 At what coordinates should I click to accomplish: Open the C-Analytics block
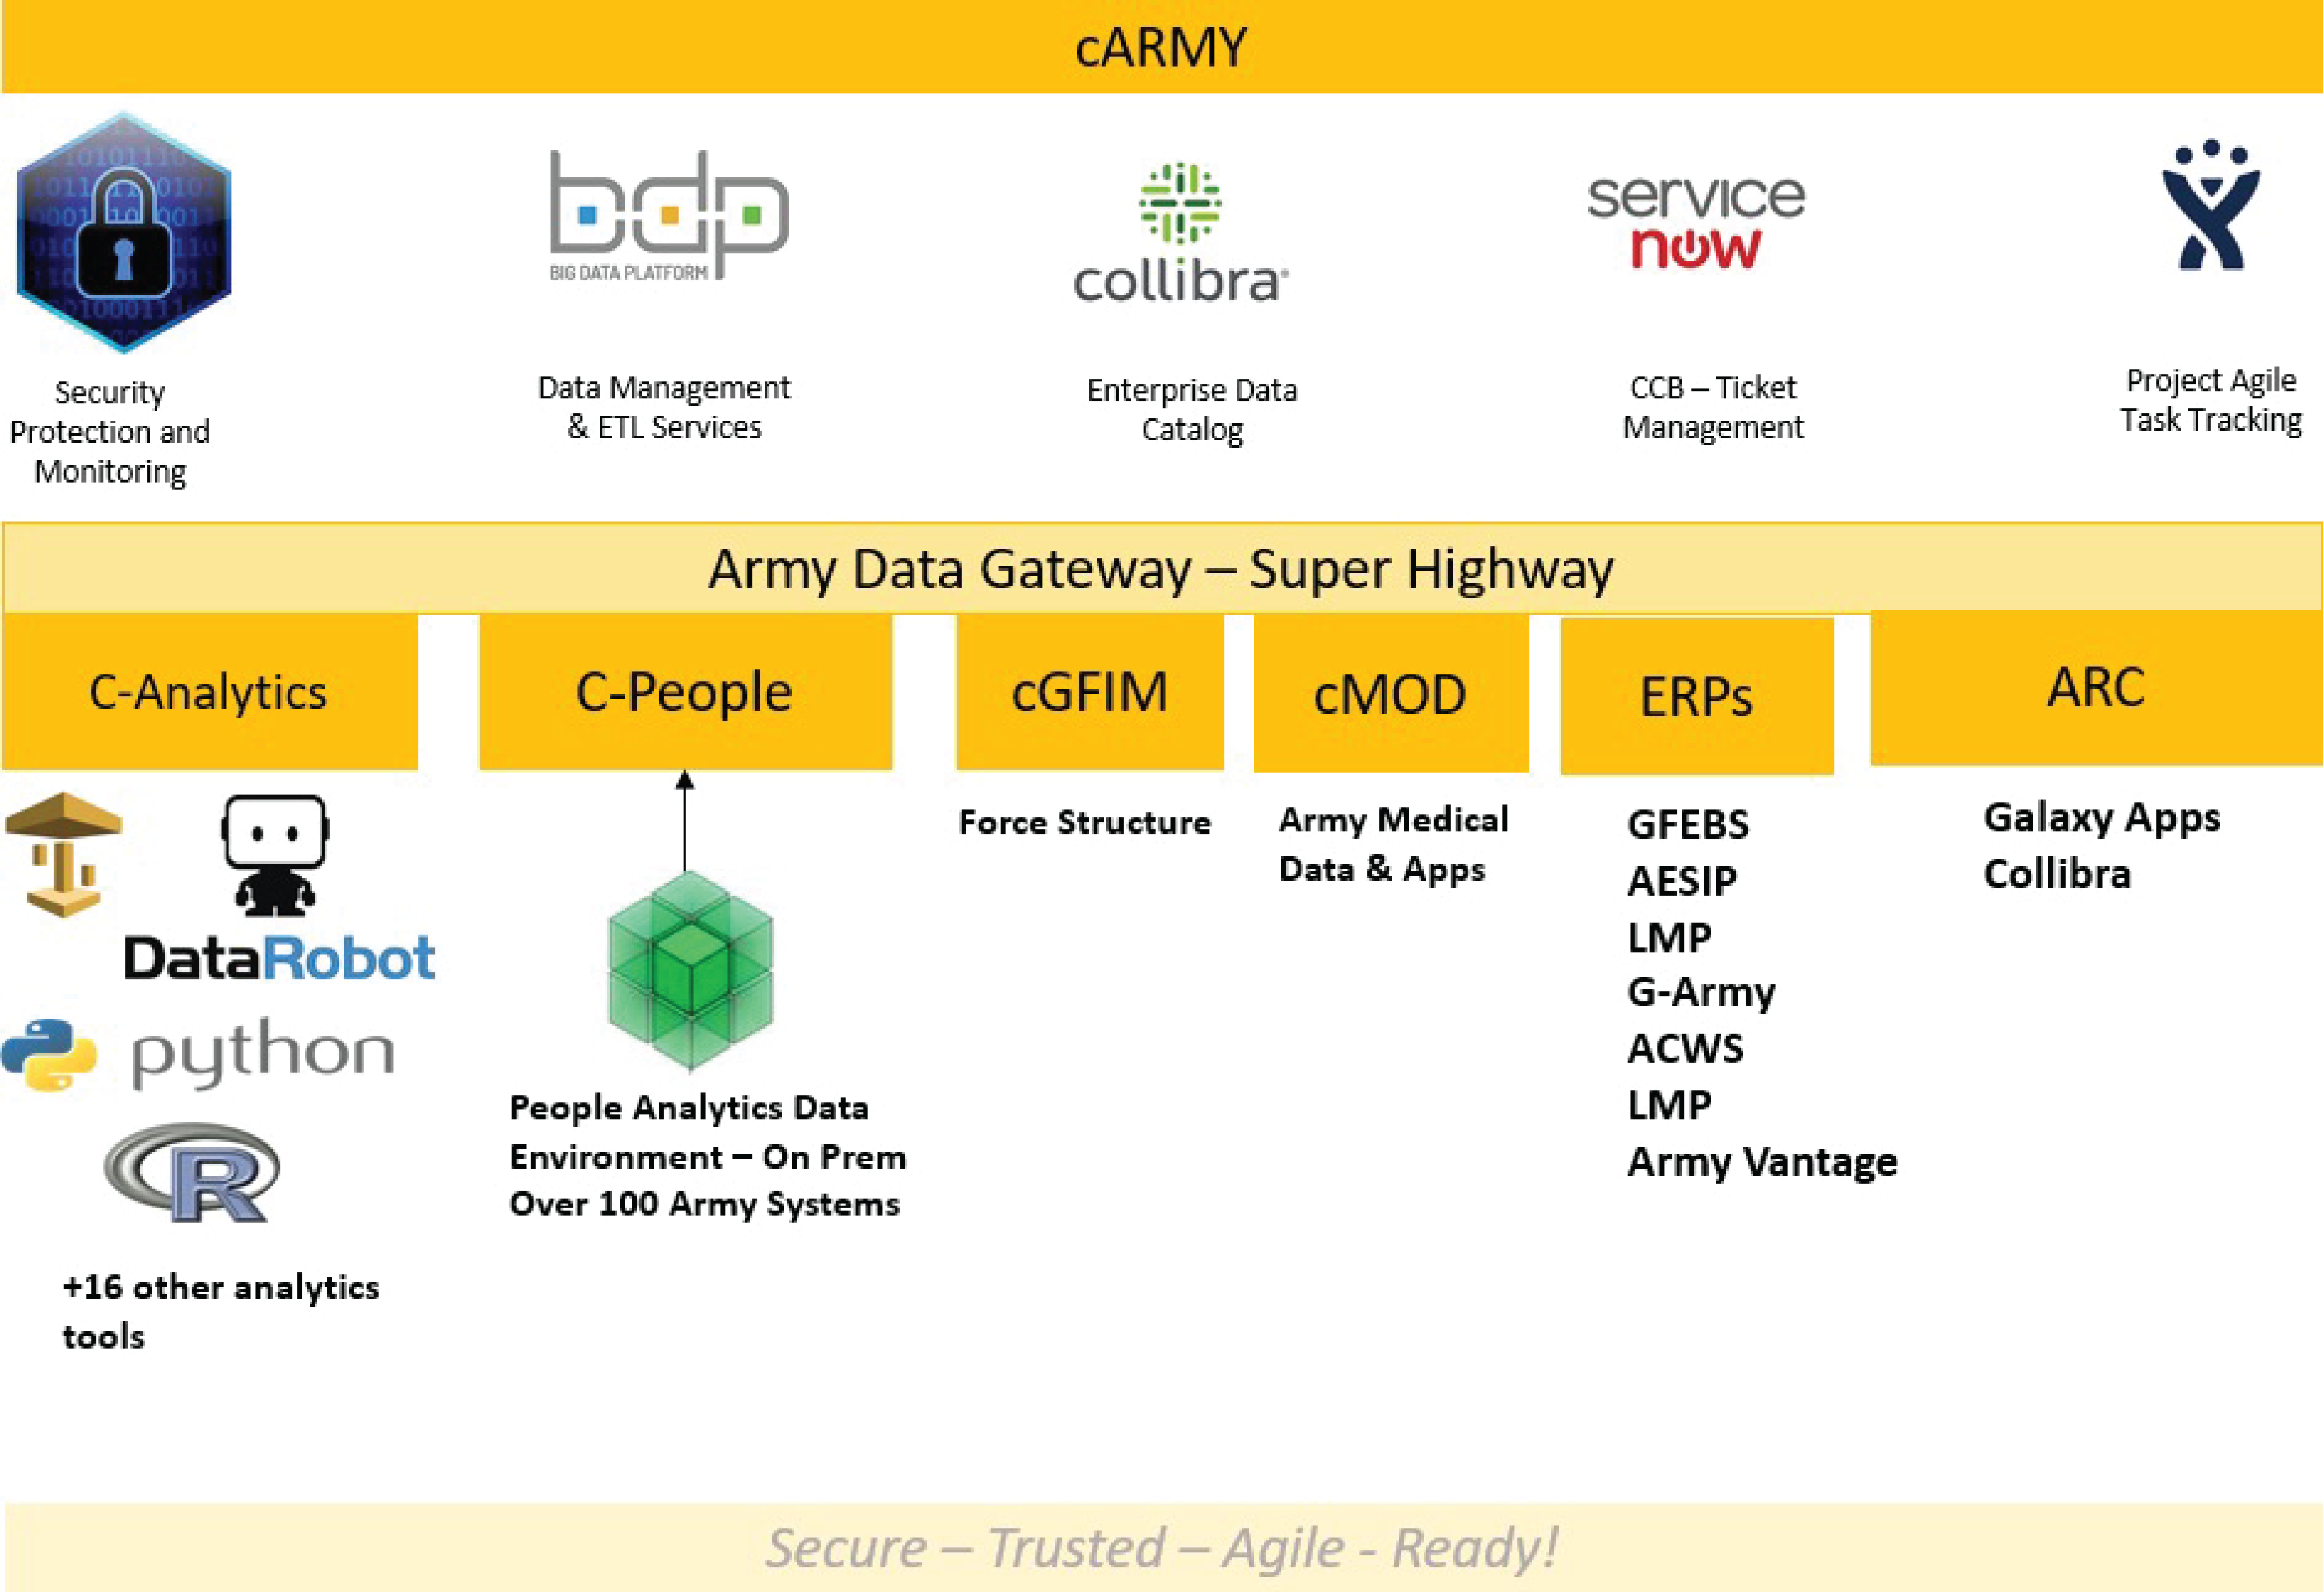(209, 691)
